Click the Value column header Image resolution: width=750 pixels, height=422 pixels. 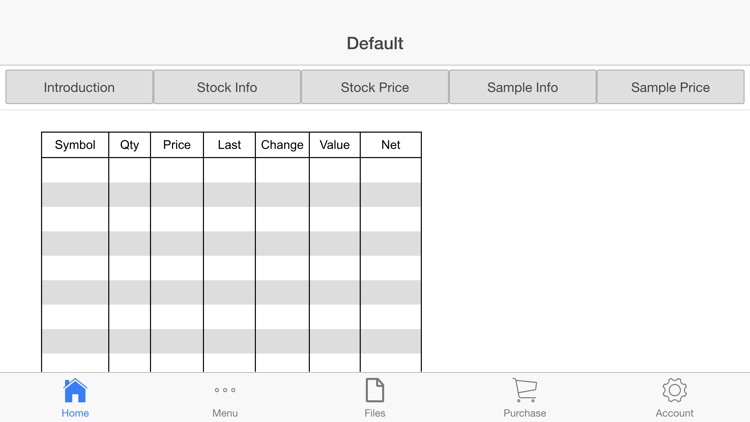coord(335,145)
